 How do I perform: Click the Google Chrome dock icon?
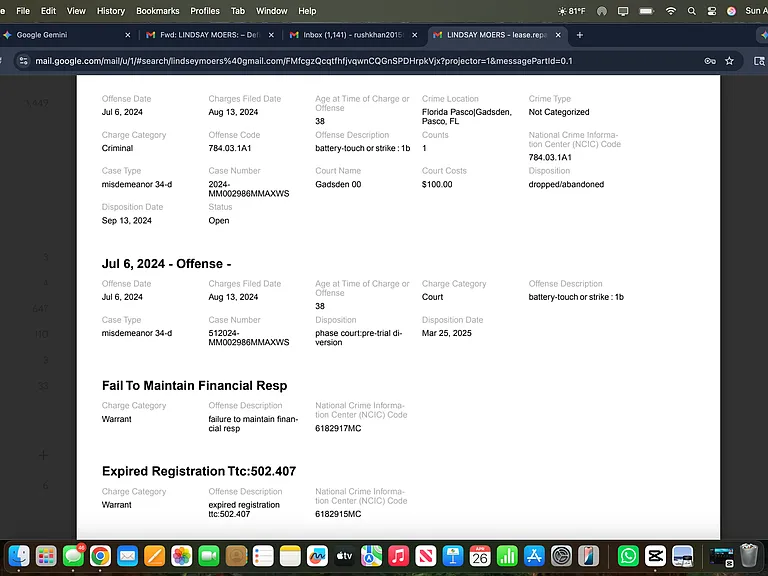tap(100, 556)
